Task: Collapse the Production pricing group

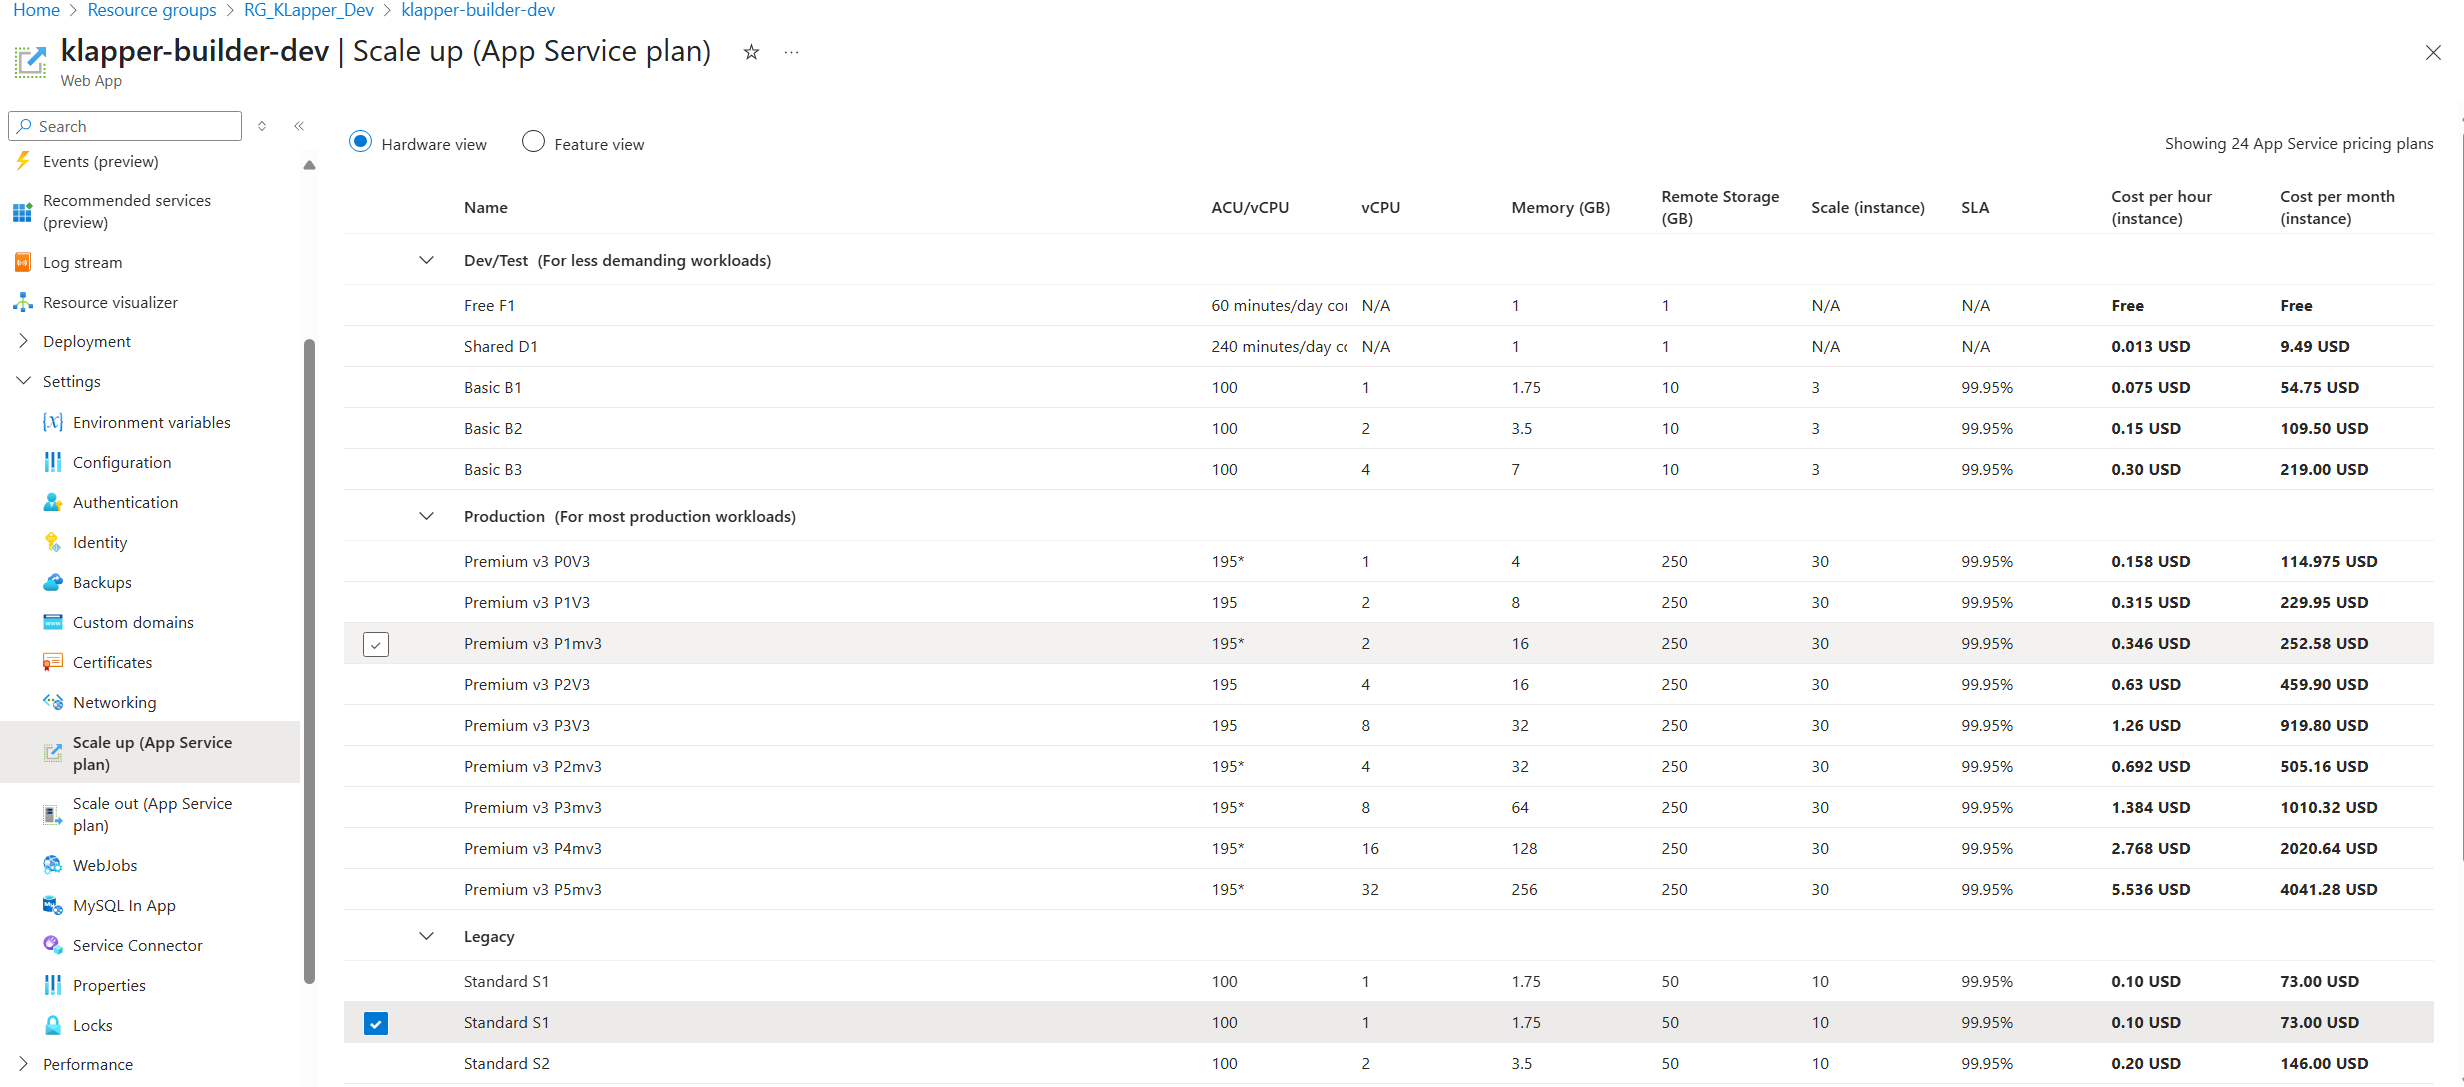Action: (426, 516)
